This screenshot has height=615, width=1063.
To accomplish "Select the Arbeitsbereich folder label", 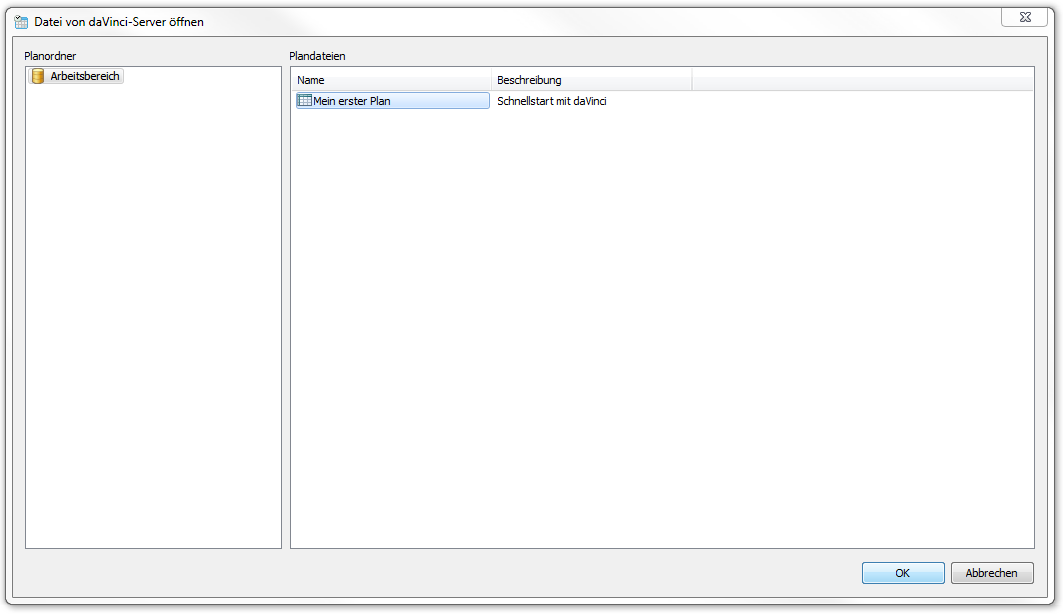I will [x=85, y=76].
